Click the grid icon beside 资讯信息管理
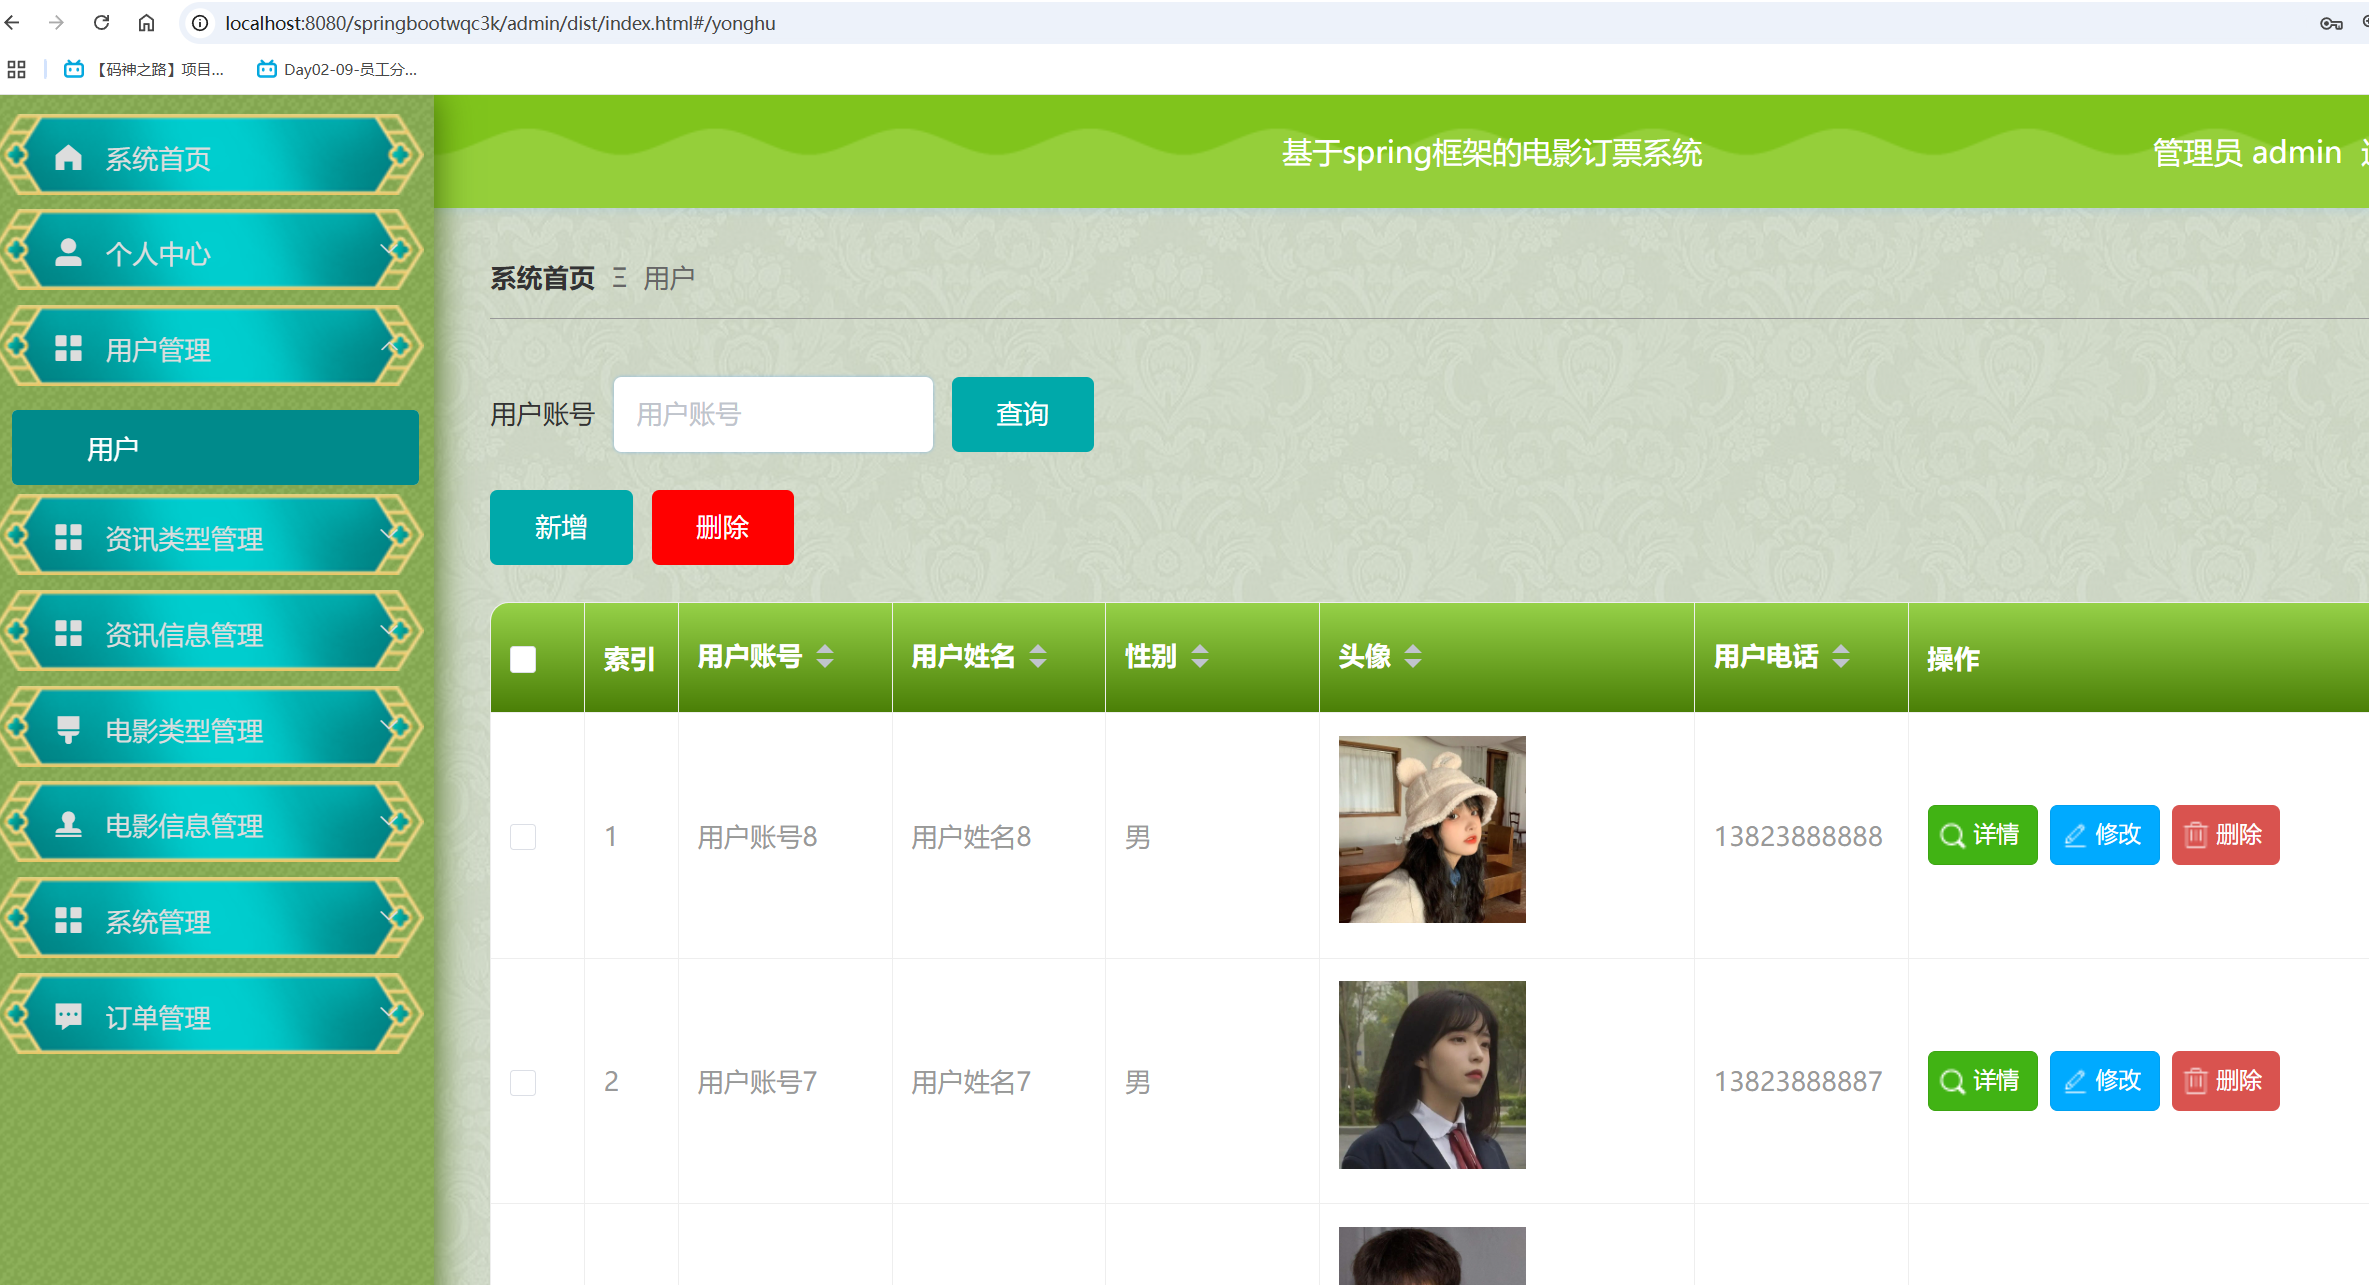Viewport: 2369px width, 1285px height. coord(68,633)
